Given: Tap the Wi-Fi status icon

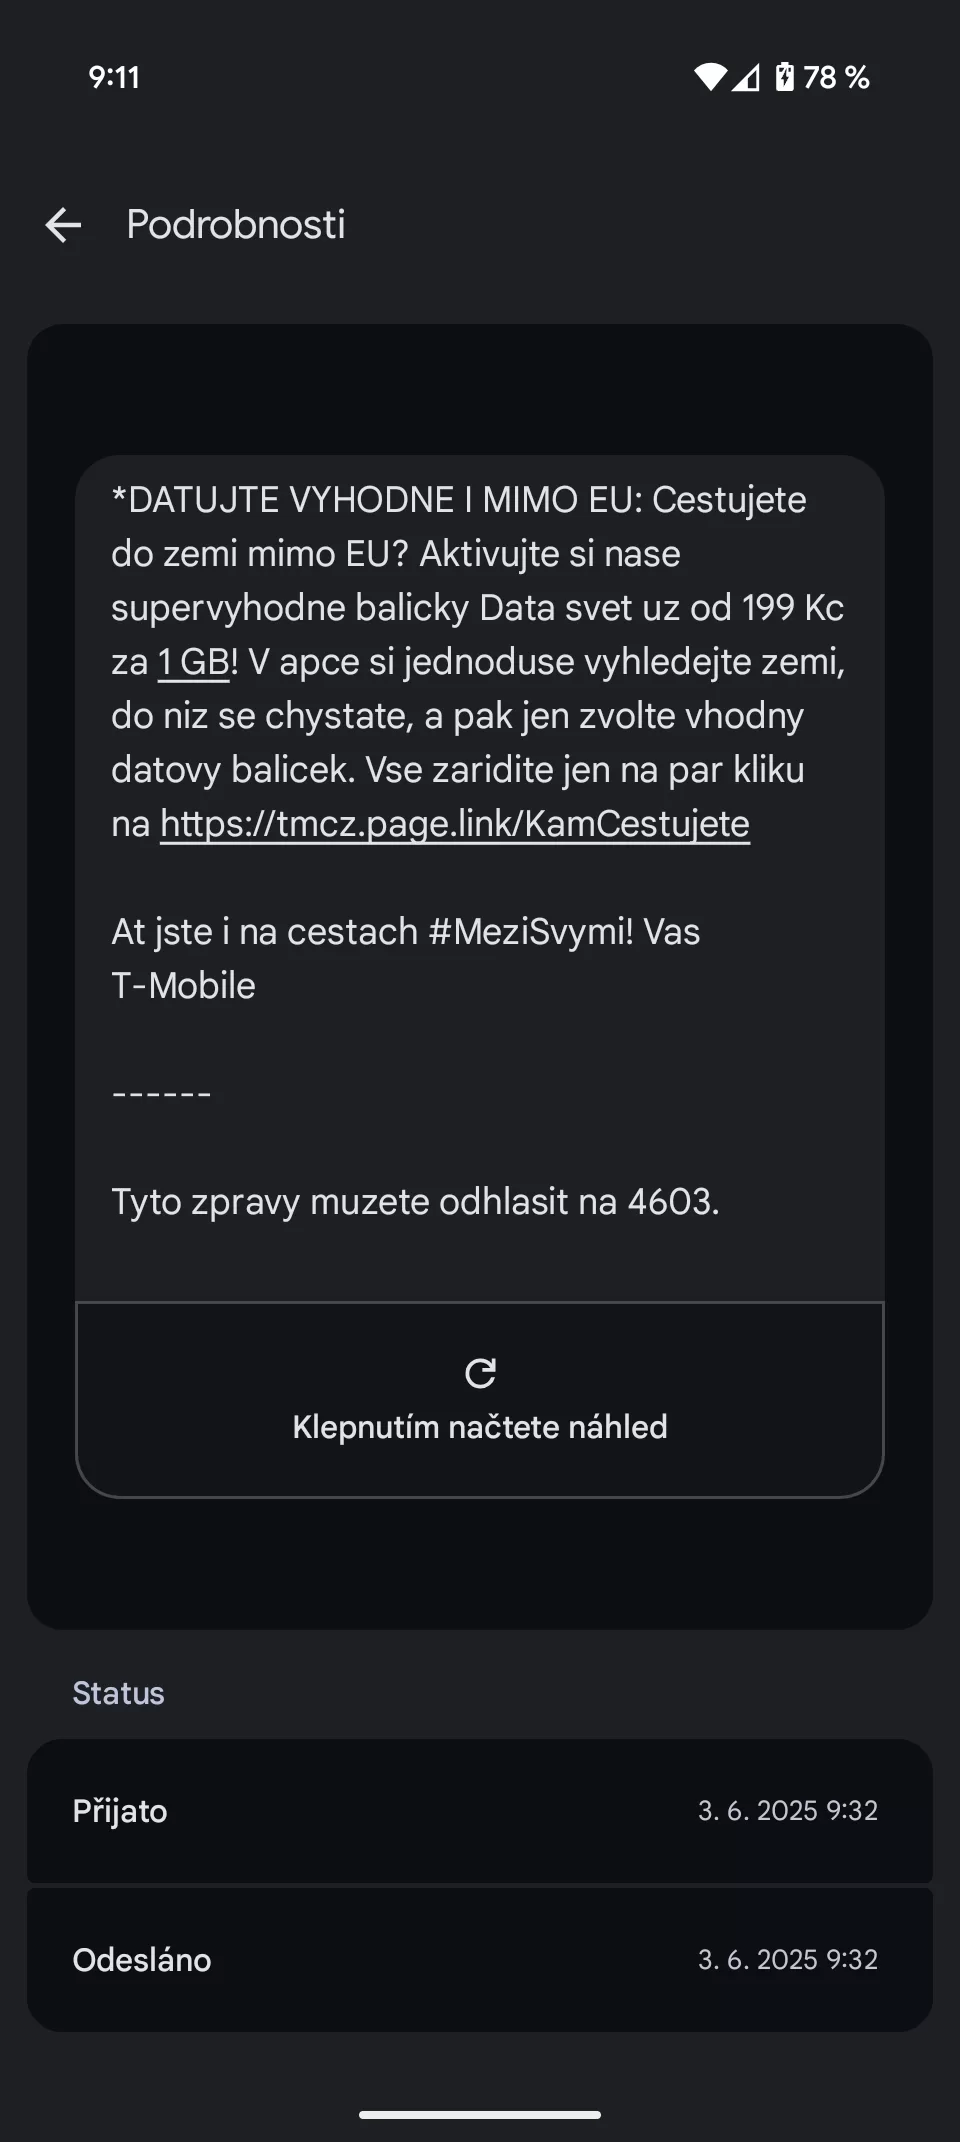Looking at the screenshot, I should (710, 77).
